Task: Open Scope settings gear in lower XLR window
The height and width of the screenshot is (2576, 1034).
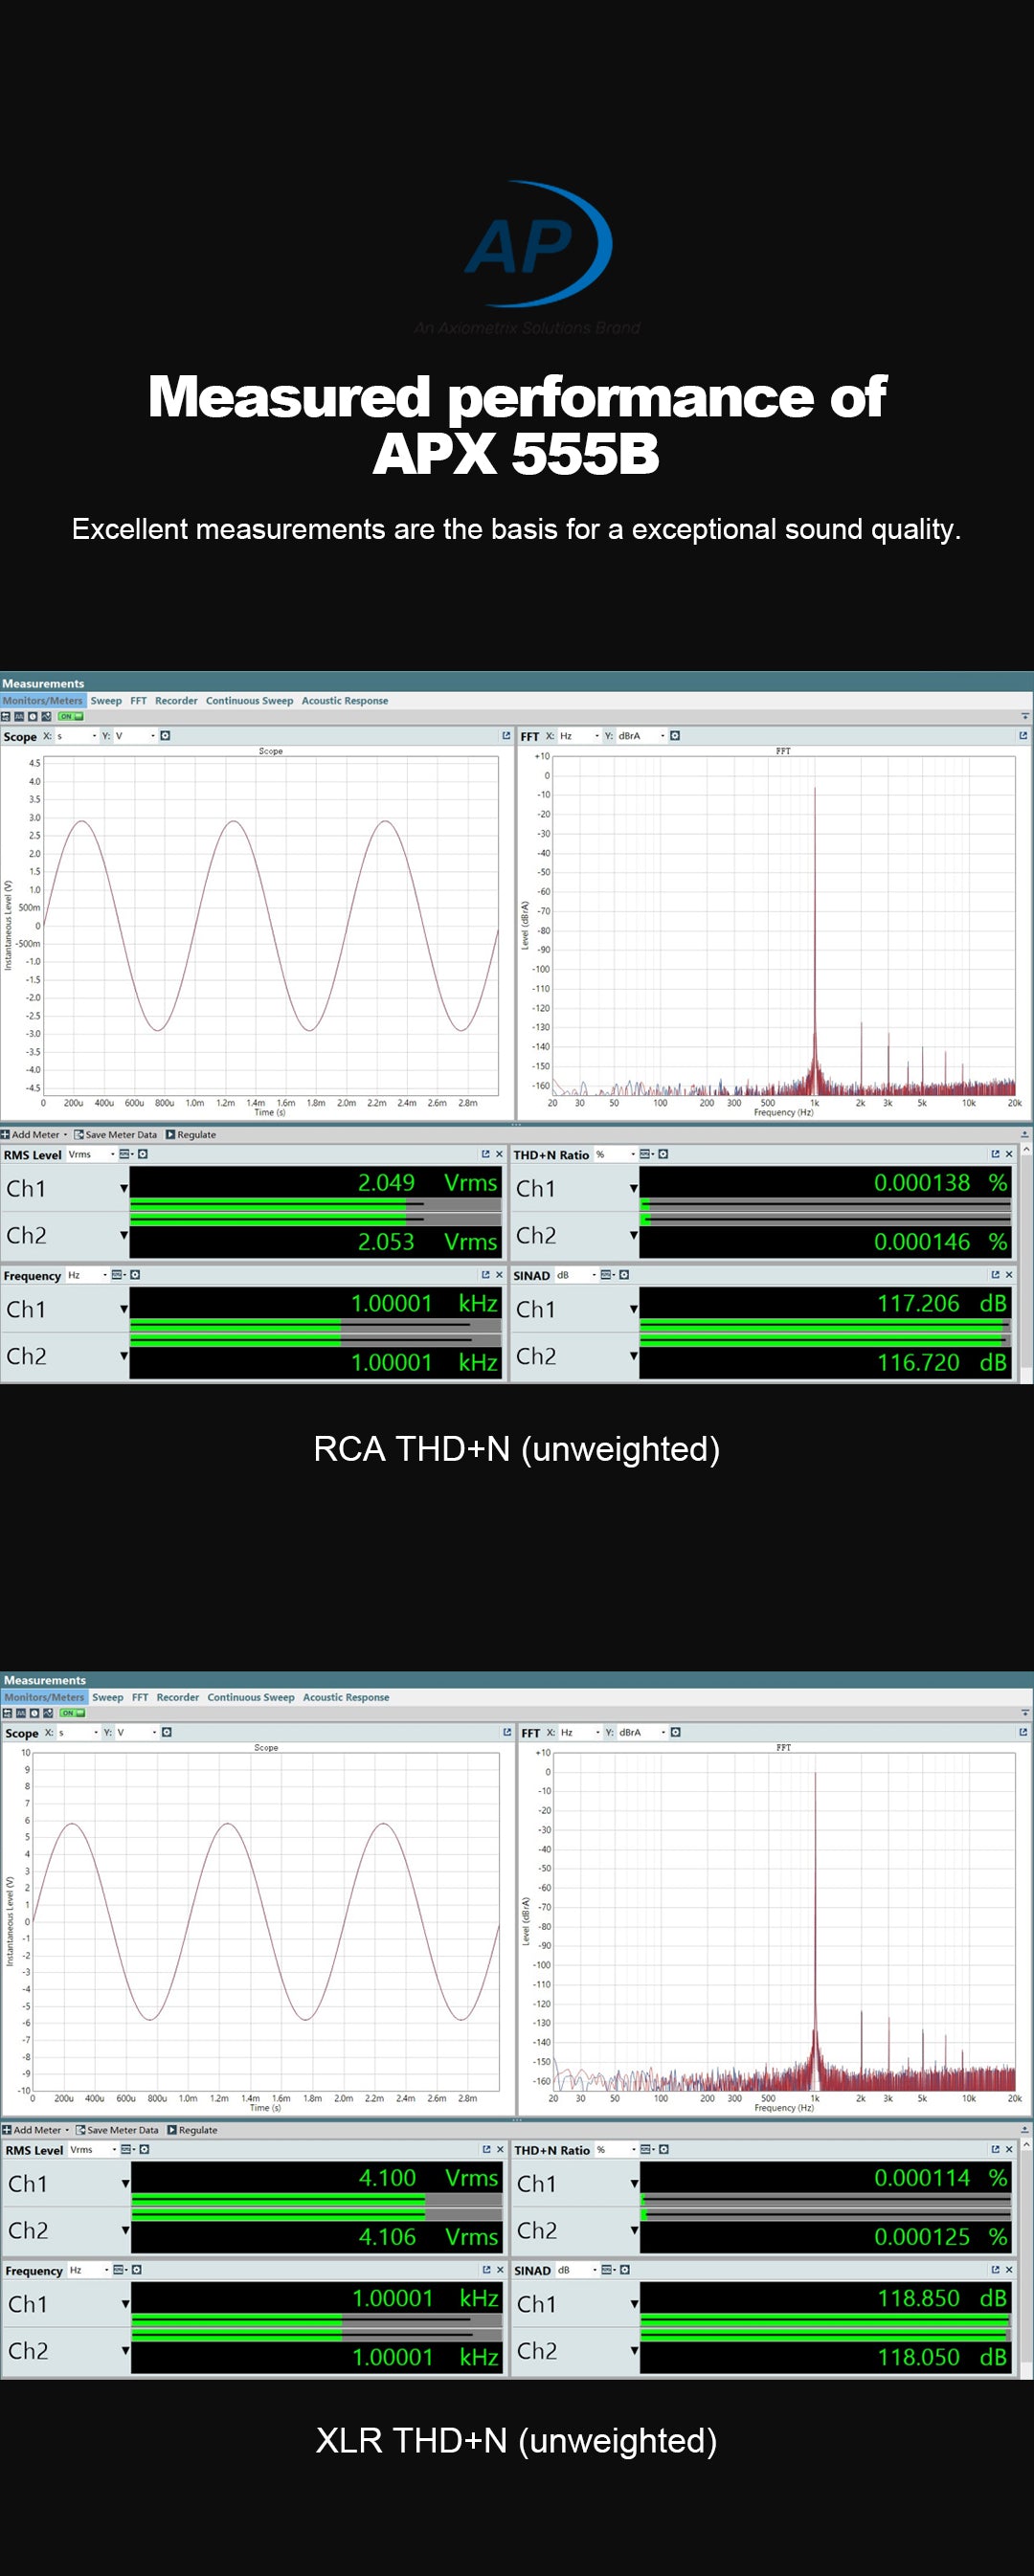Action: [x=167, y=1732]
